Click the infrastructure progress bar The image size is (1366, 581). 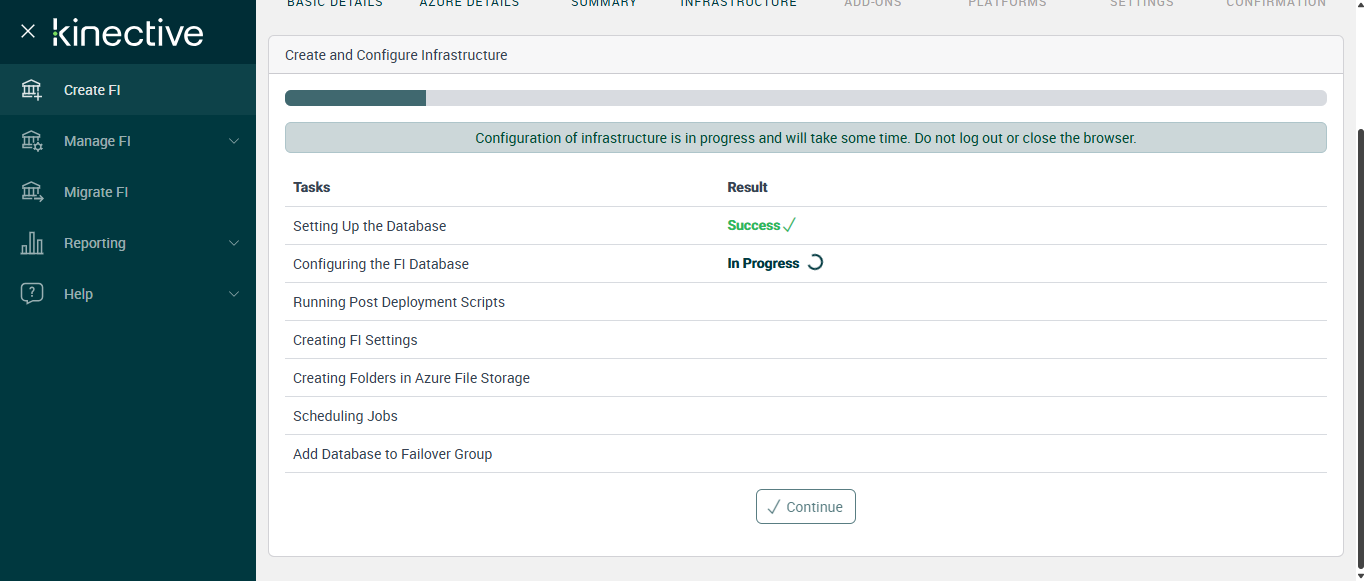tap(805, 98)
